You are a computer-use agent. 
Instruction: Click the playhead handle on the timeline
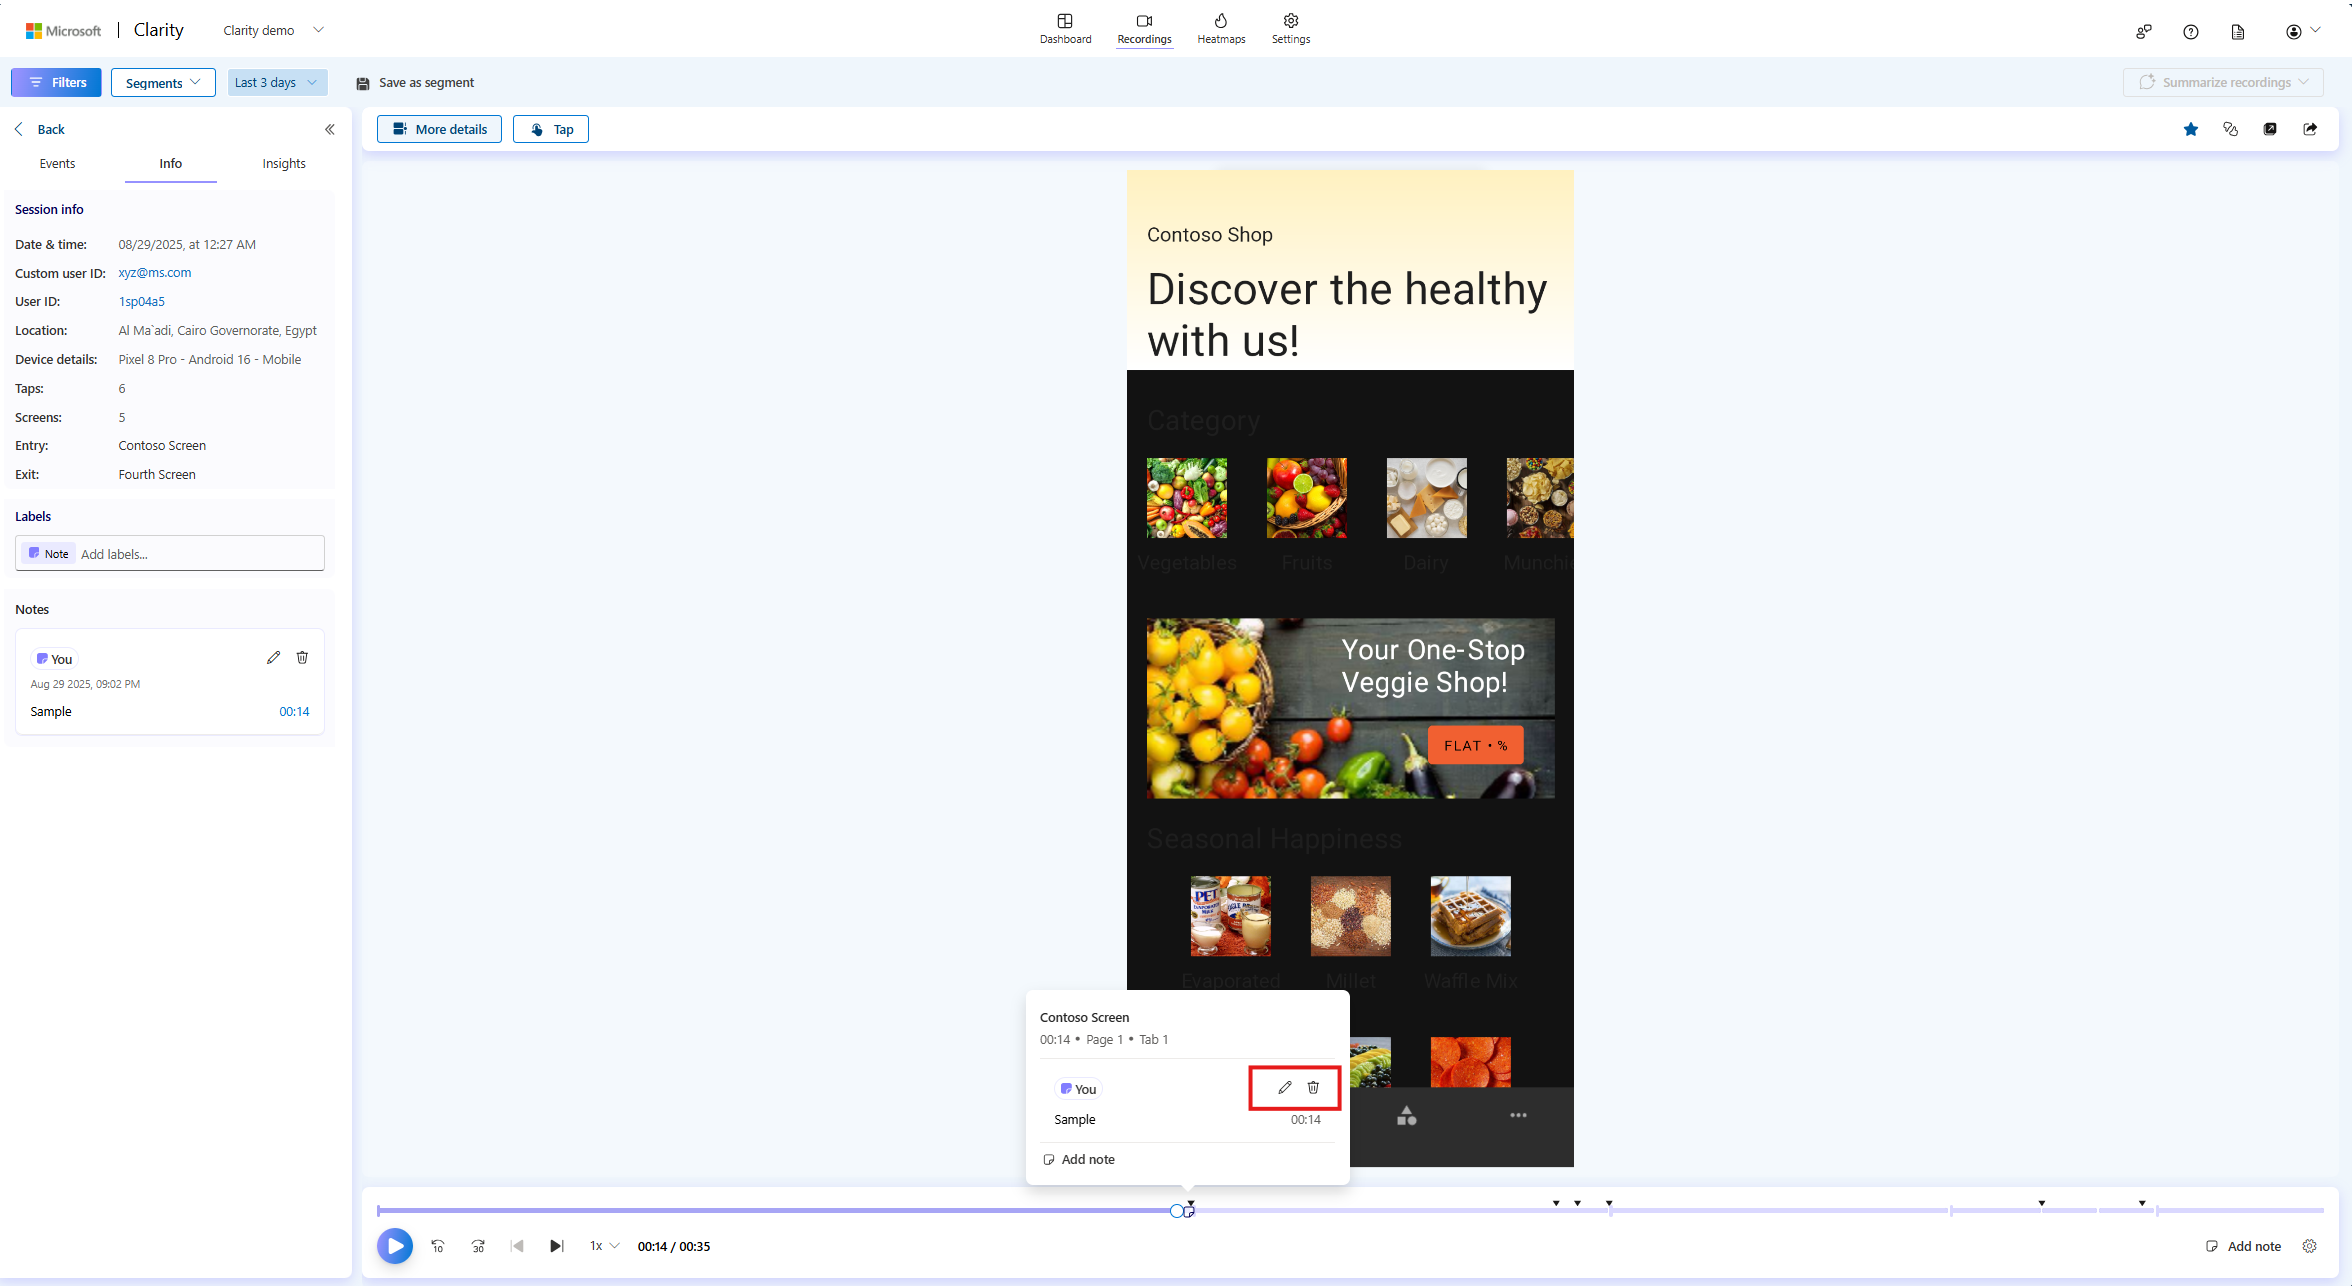pos(1177,1211)
